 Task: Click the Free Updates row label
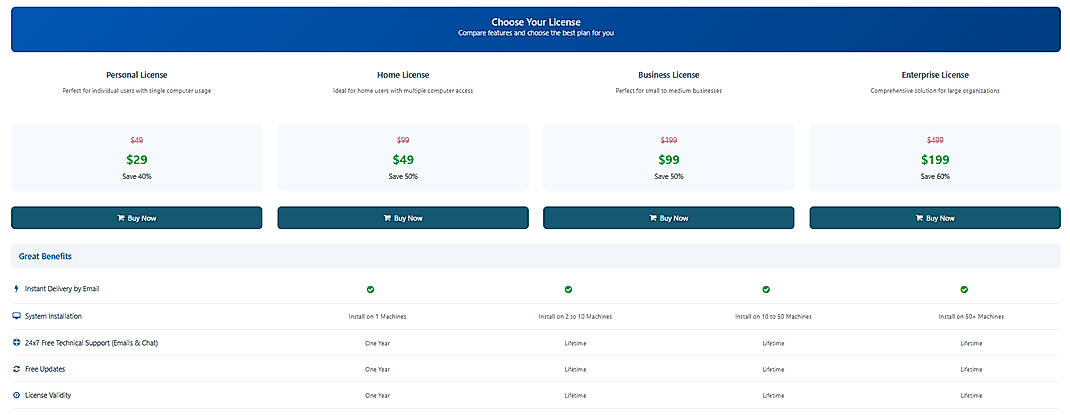pos(45,369)
